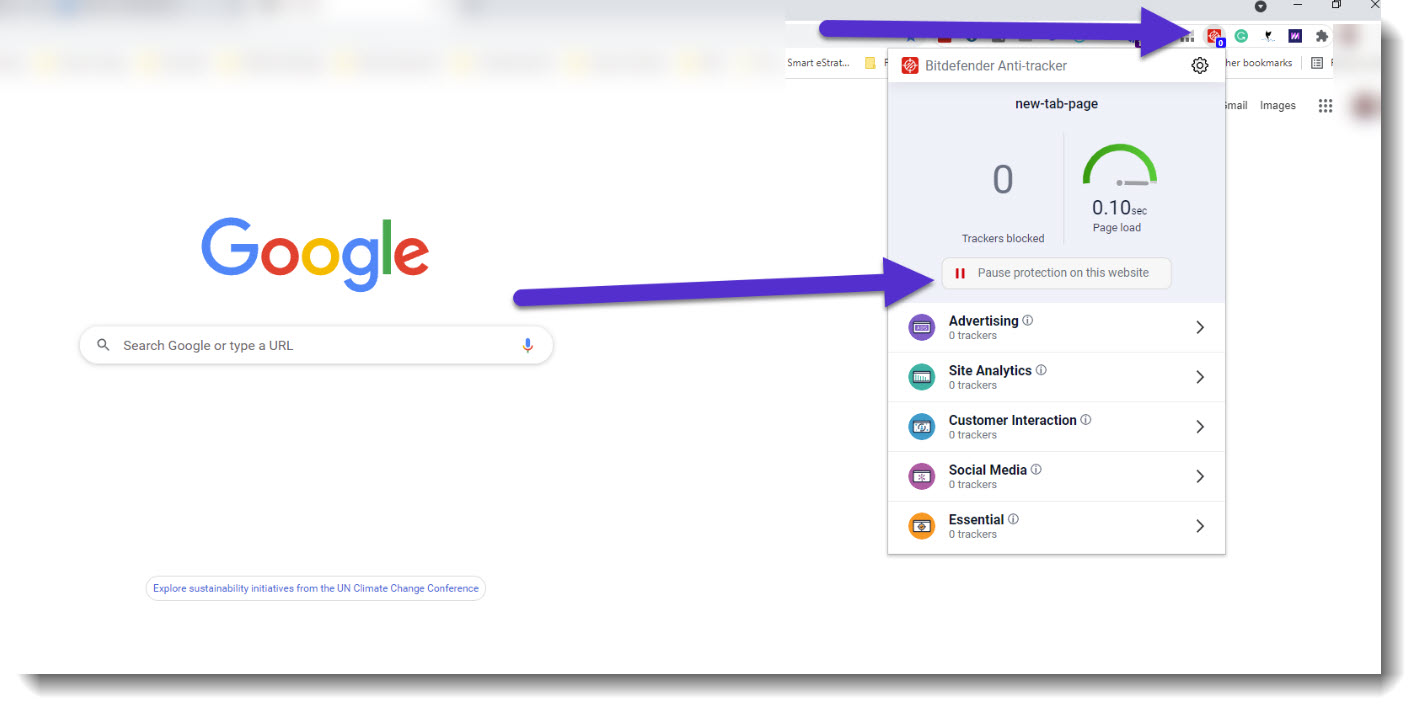The image size is (1422, 715).
Task: Click the Bitdefender Anti-tracker toolbar extension icon
Action: pyautogui.click(x=1214, y=37)
